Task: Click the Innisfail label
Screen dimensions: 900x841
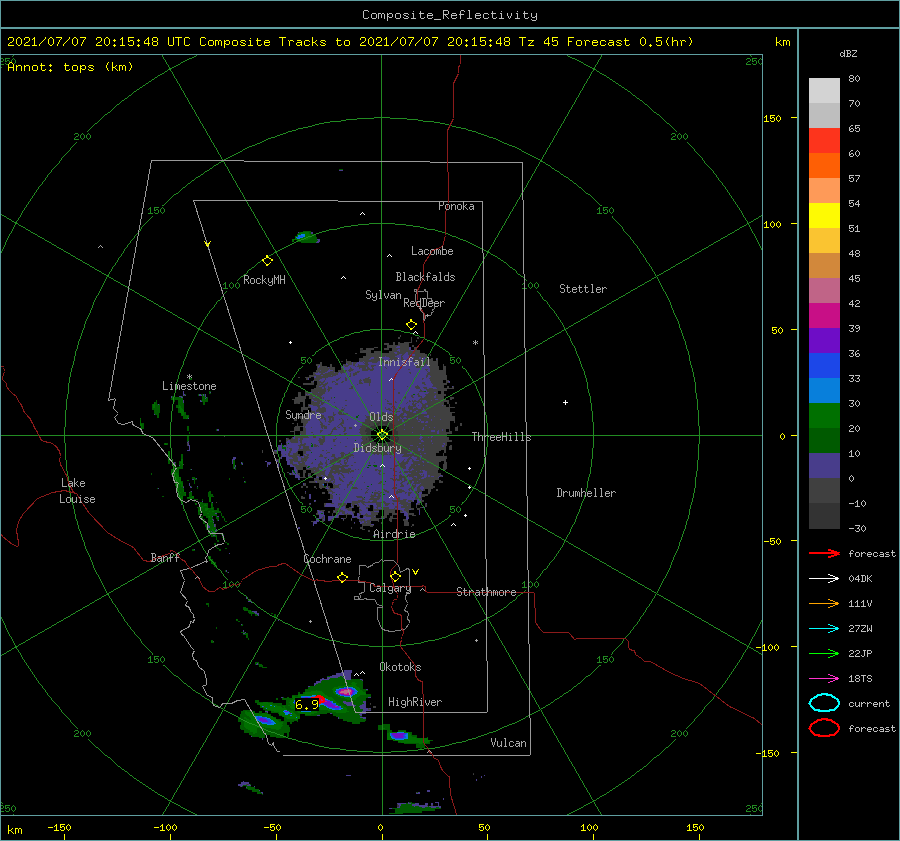Action: [404, 362]
